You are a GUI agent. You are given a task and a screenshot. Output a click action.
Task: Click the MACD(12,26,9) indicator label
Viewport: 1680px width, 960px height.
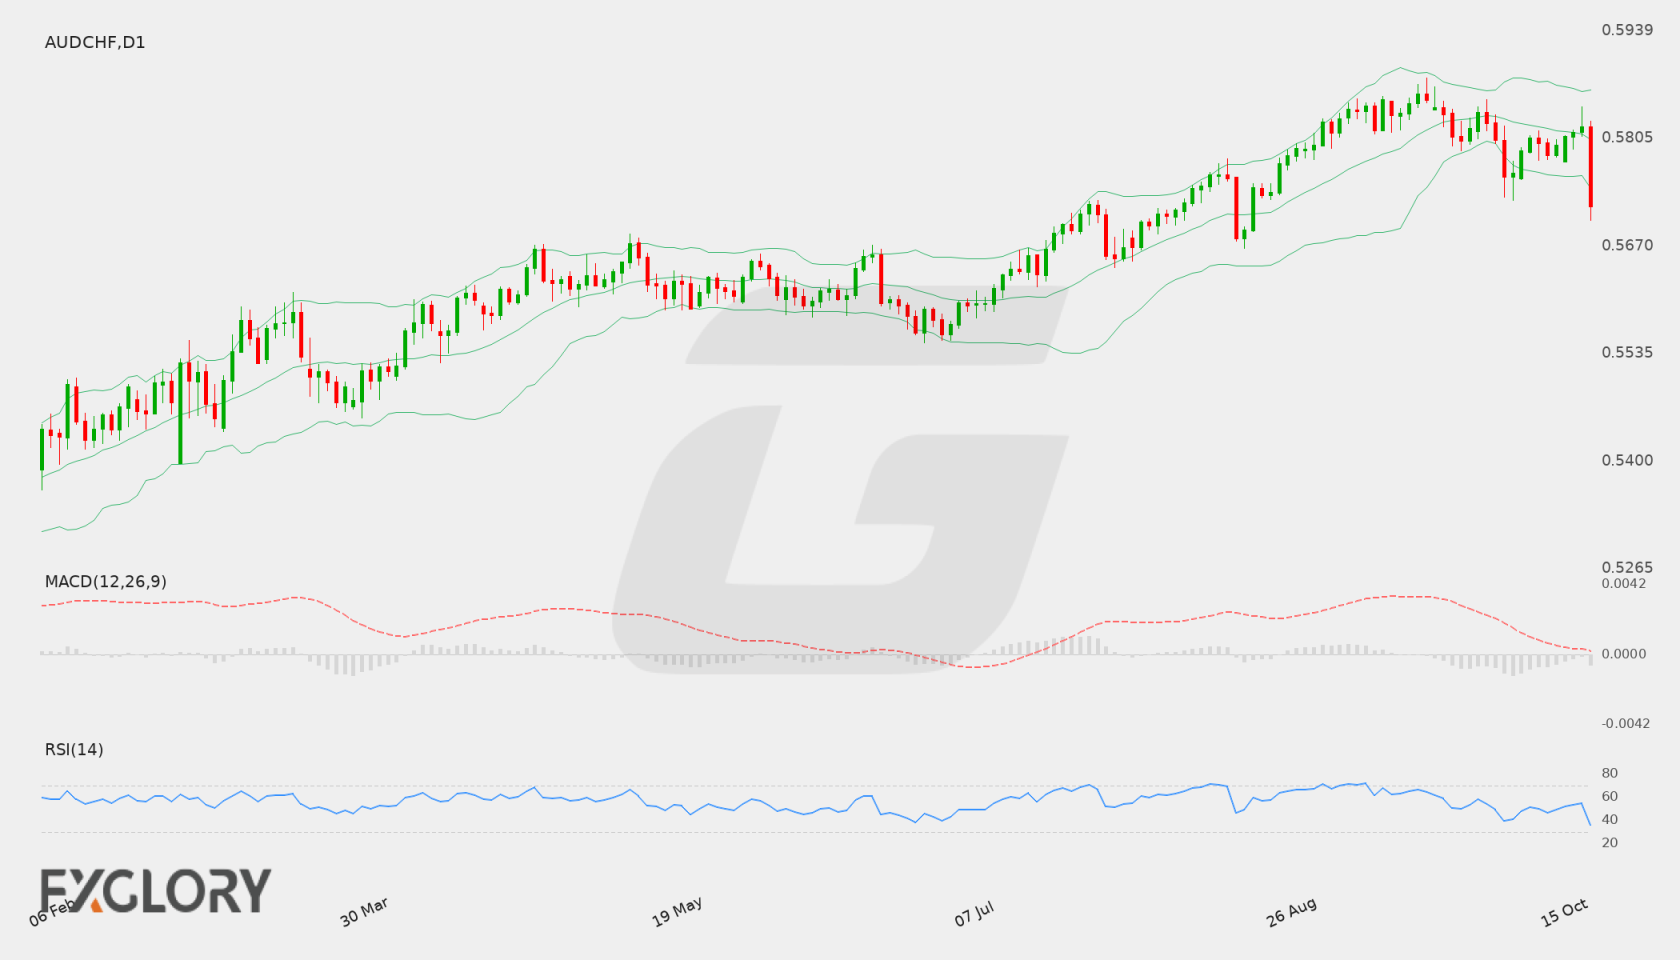coord(106,581)
